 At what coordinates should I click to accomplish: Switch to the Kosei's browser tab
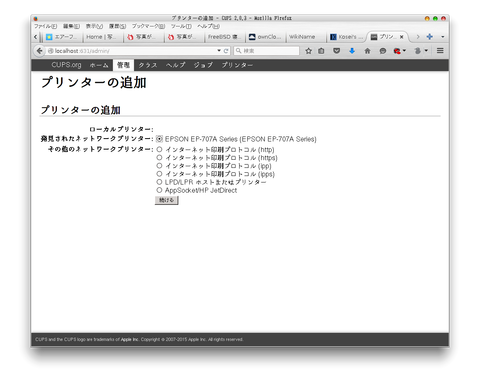point(347,37)
